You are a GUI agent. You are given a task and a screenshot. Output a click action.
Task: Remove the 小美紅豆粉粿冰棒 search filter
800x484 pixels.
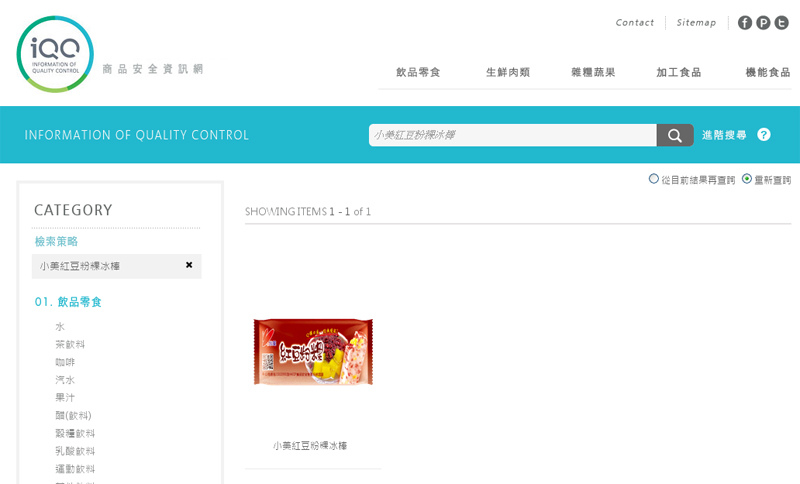click(189, 265)
